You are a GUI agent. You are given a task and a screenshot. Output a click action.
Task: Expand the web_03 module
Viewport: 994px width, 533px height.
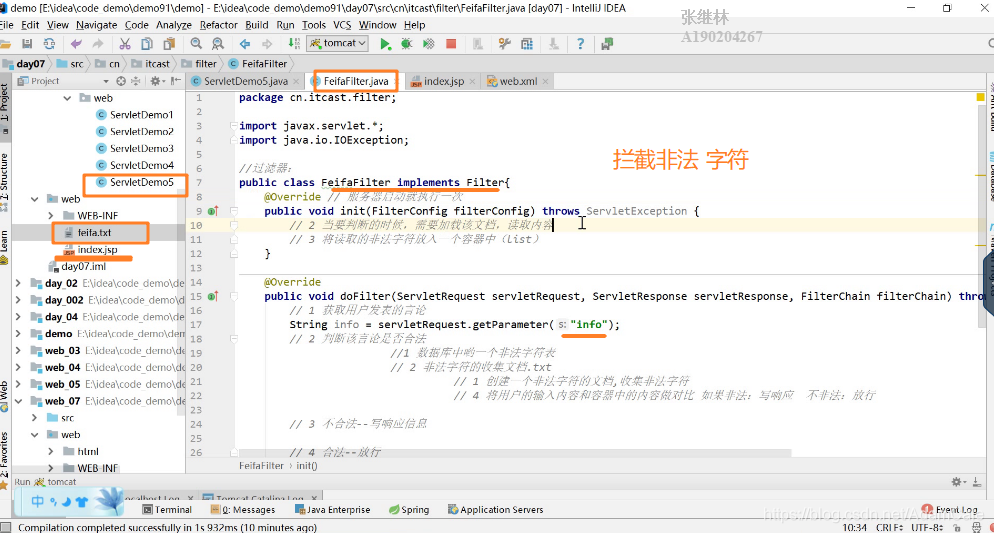[18, 350]
